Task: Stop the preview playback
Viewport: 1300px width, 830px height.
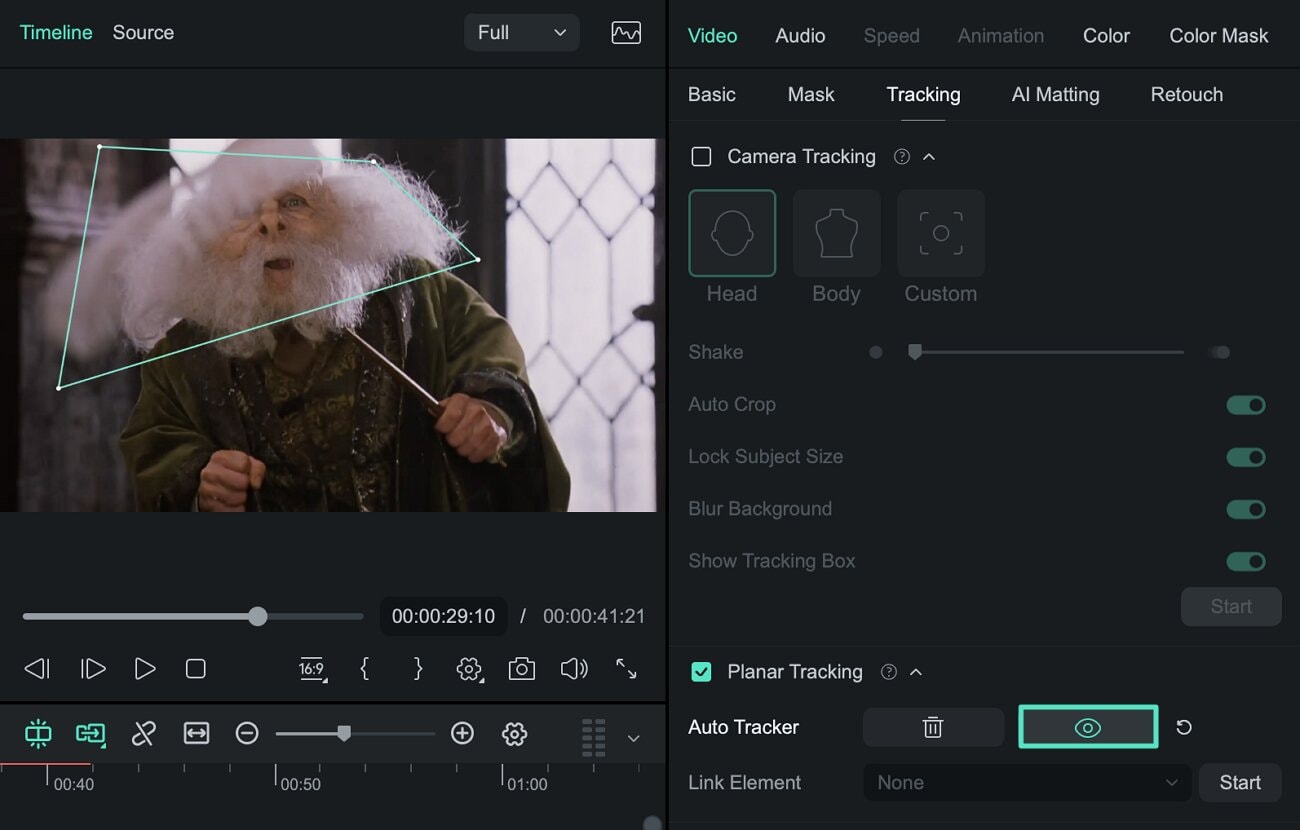Action: coord(196,669)
